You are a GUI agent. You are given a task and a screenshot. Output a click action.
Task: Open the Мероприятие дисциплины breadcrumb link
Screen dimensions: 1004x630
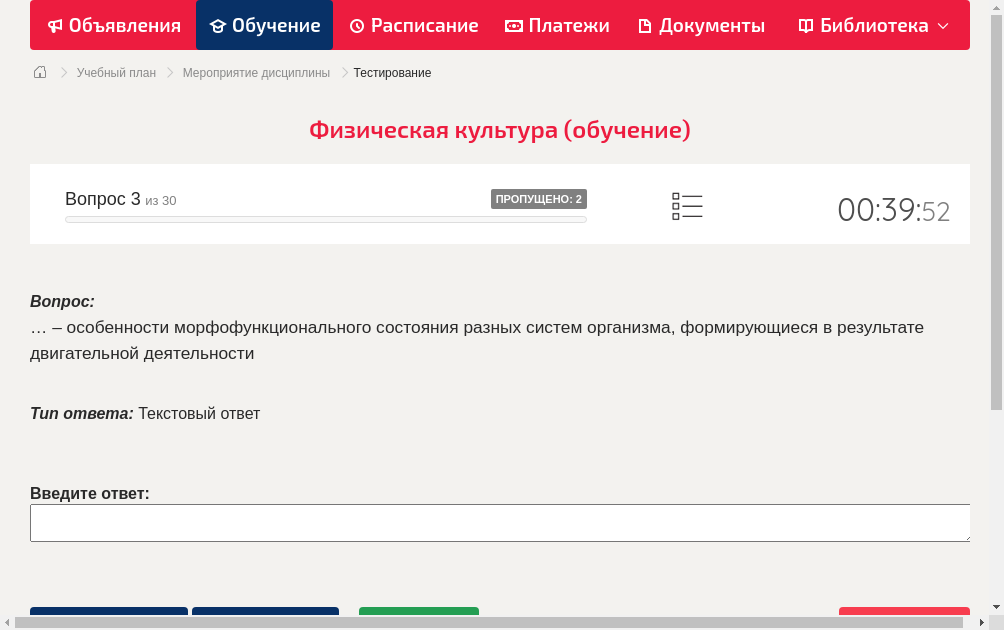(x=256, y=73)
